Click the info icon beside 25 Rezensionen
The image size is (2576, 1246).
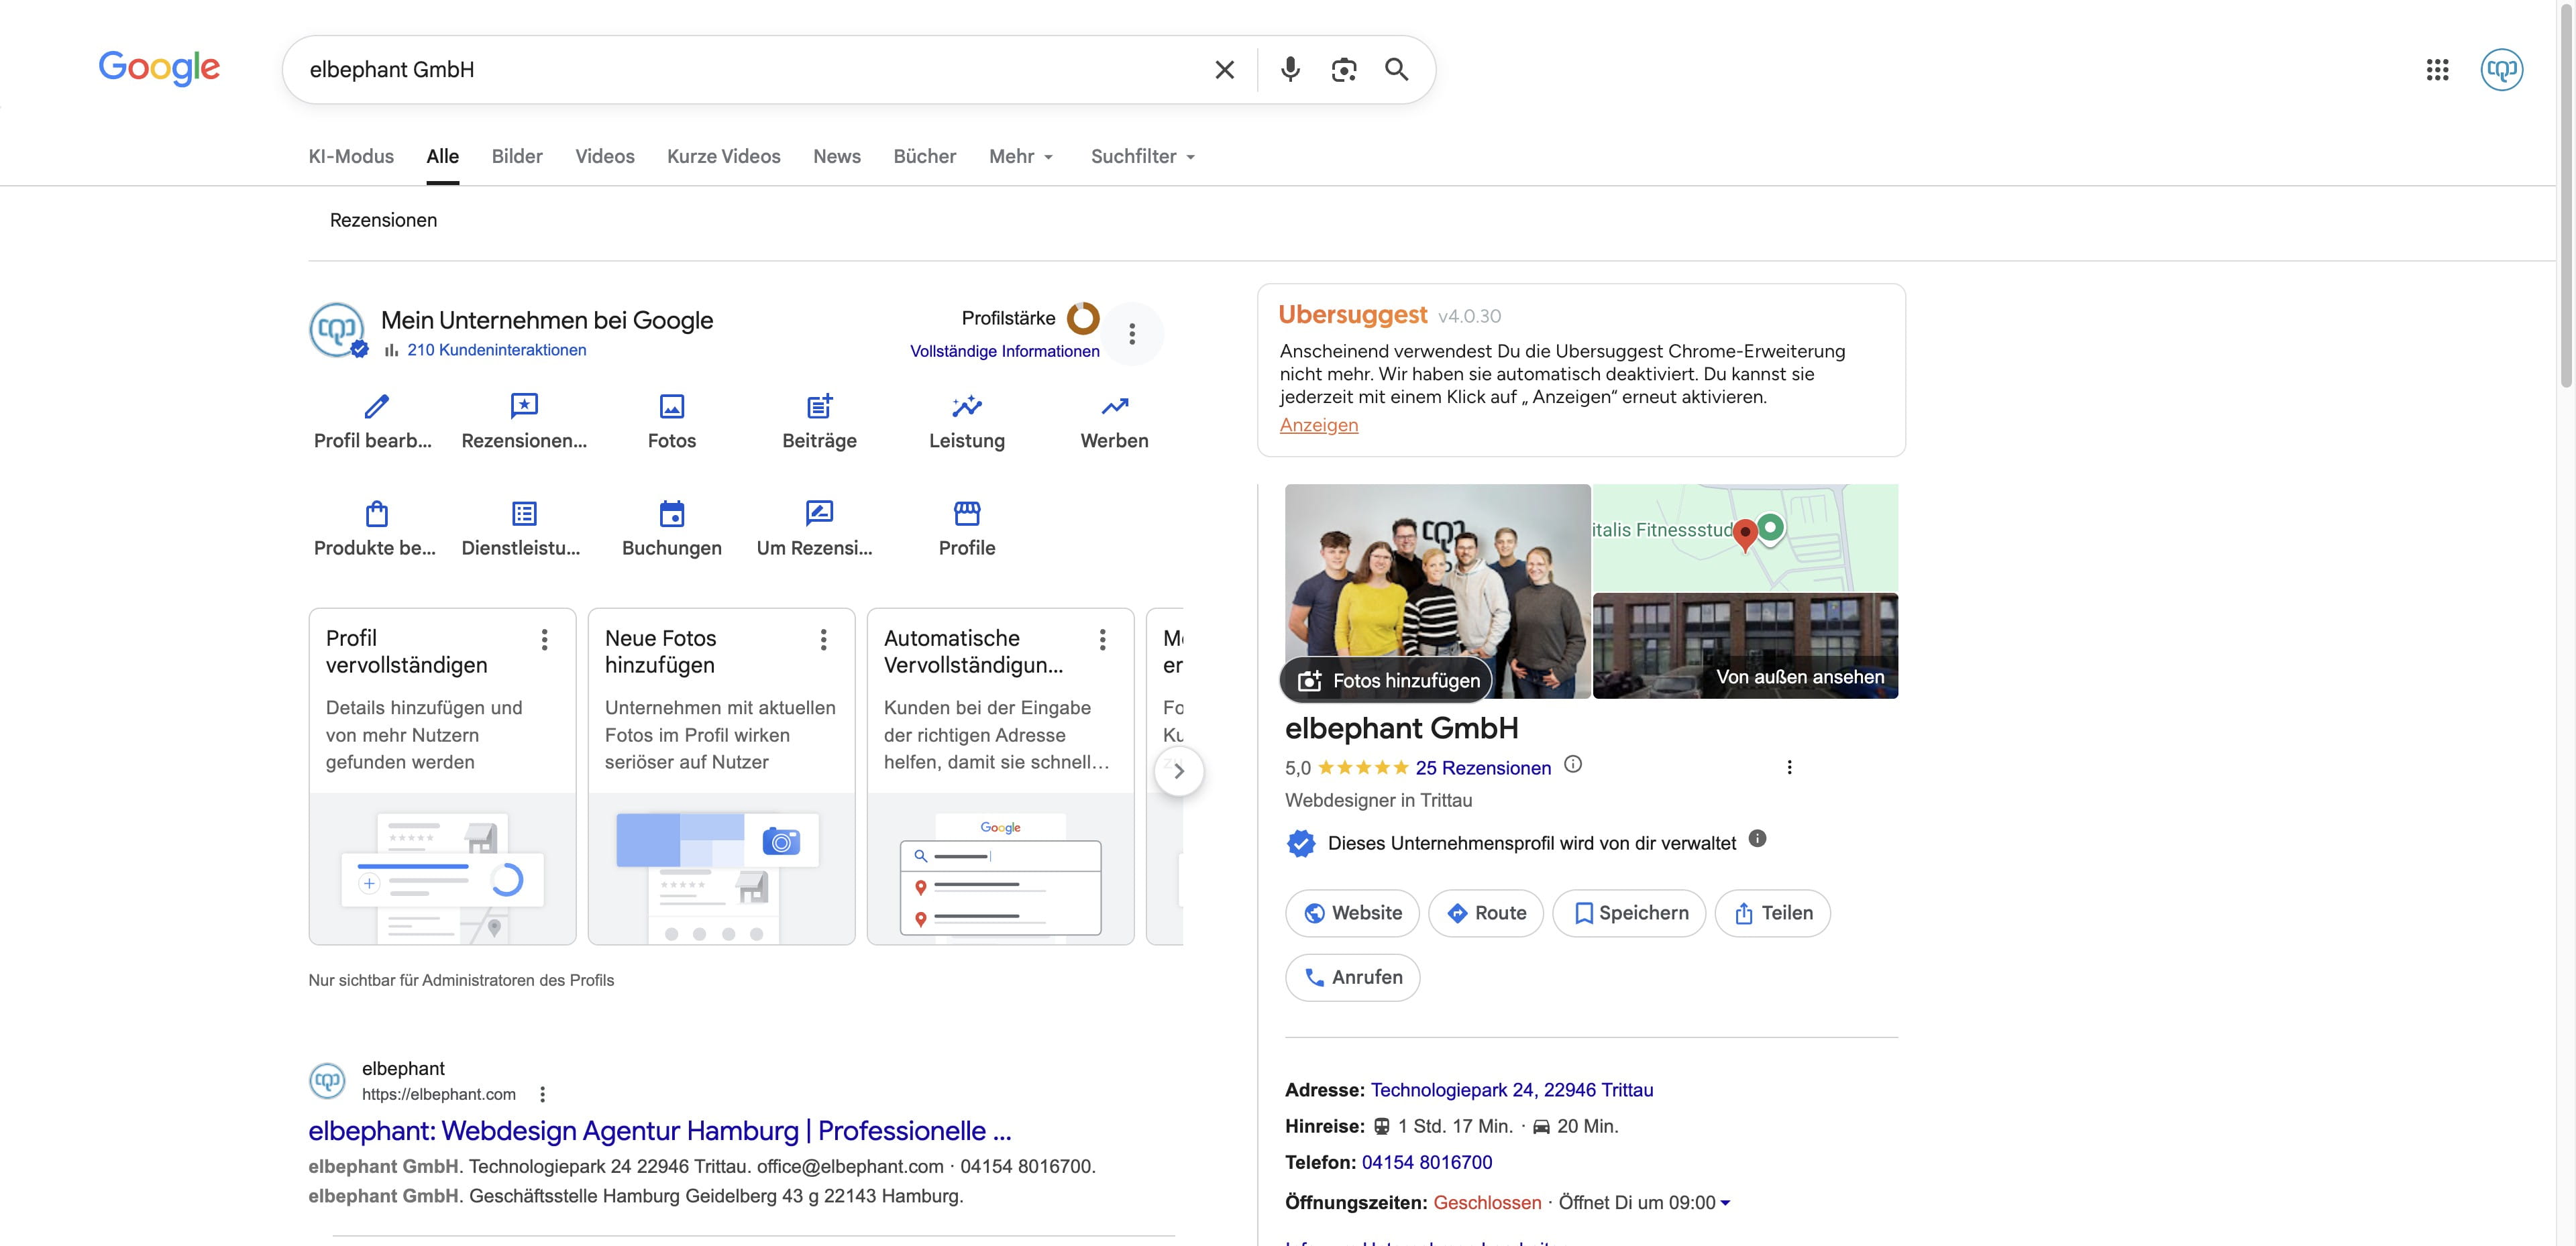point(1573,765)
